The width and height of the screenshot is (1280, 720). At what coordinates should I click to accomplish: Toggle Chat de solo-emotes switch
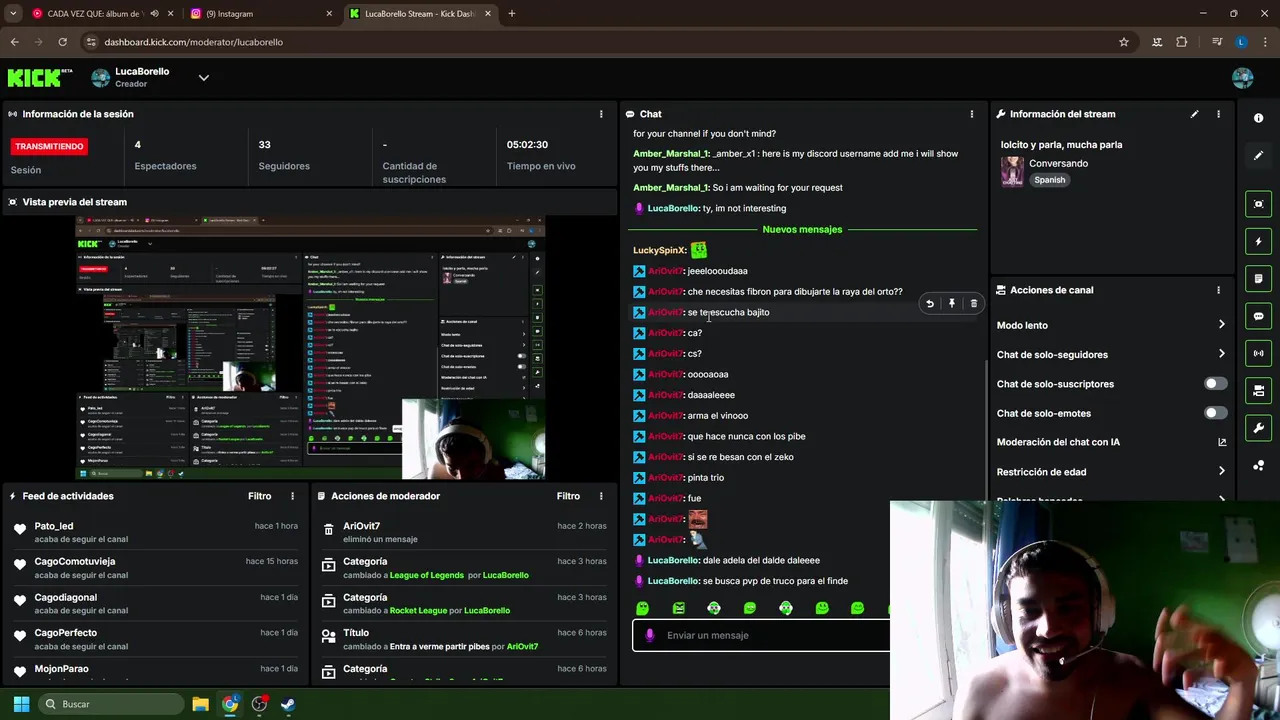pos(1216,413)
